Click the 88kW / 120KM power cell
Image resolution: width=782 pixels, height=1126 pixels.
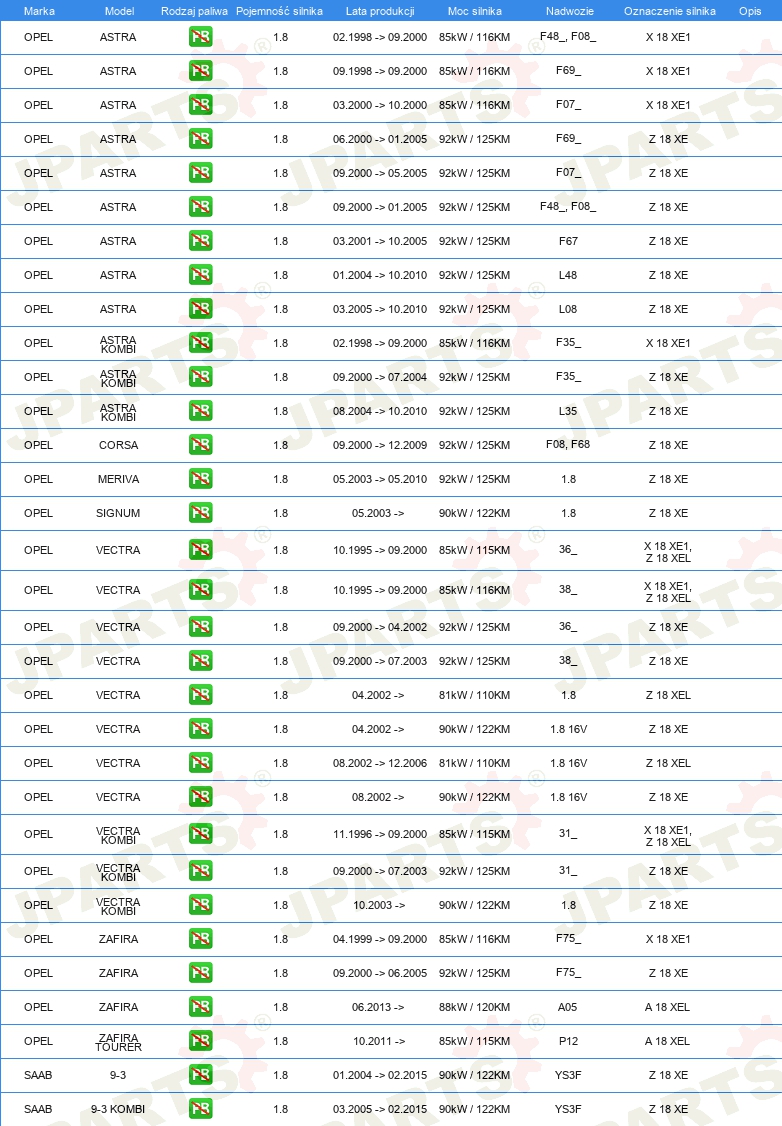[475, 1008]
